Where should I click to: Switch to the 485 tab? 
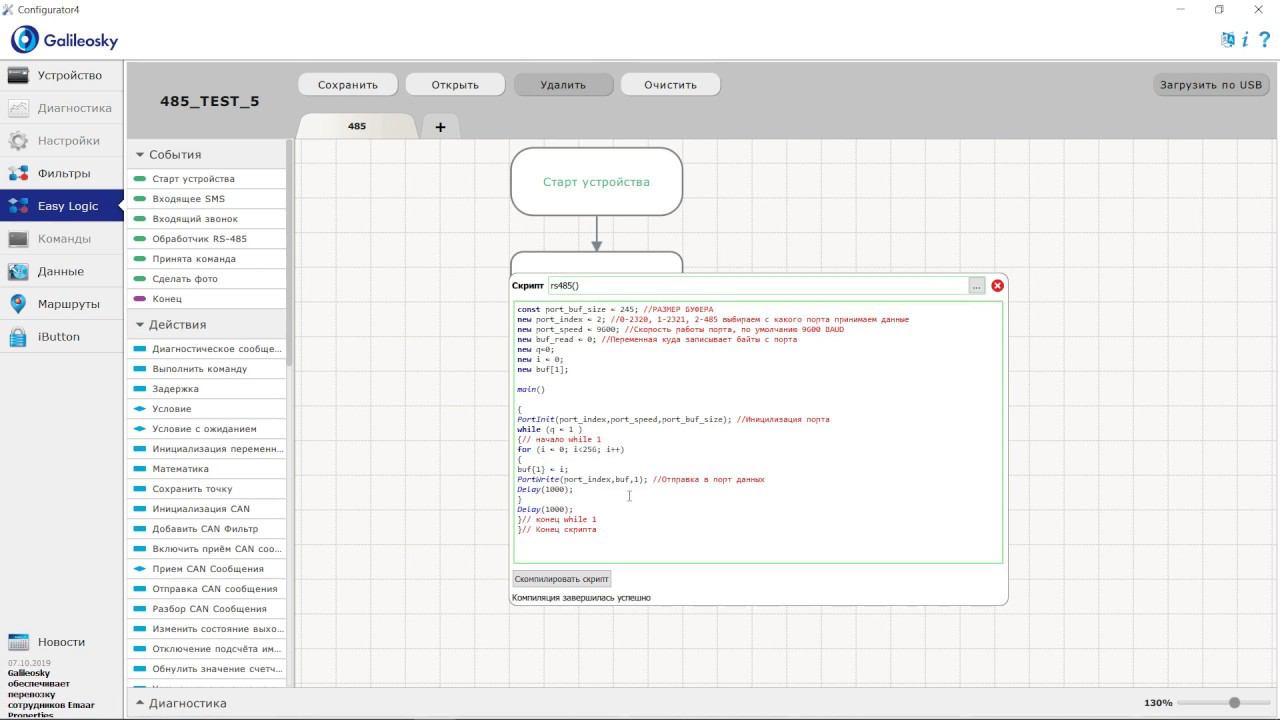[357, 126]
